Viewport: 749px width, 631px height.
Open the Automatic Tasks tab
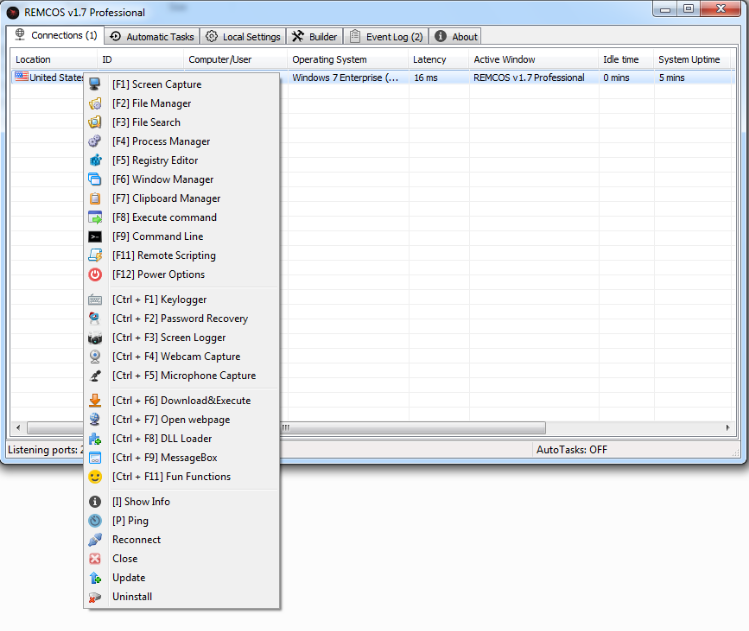coord(152,37)
